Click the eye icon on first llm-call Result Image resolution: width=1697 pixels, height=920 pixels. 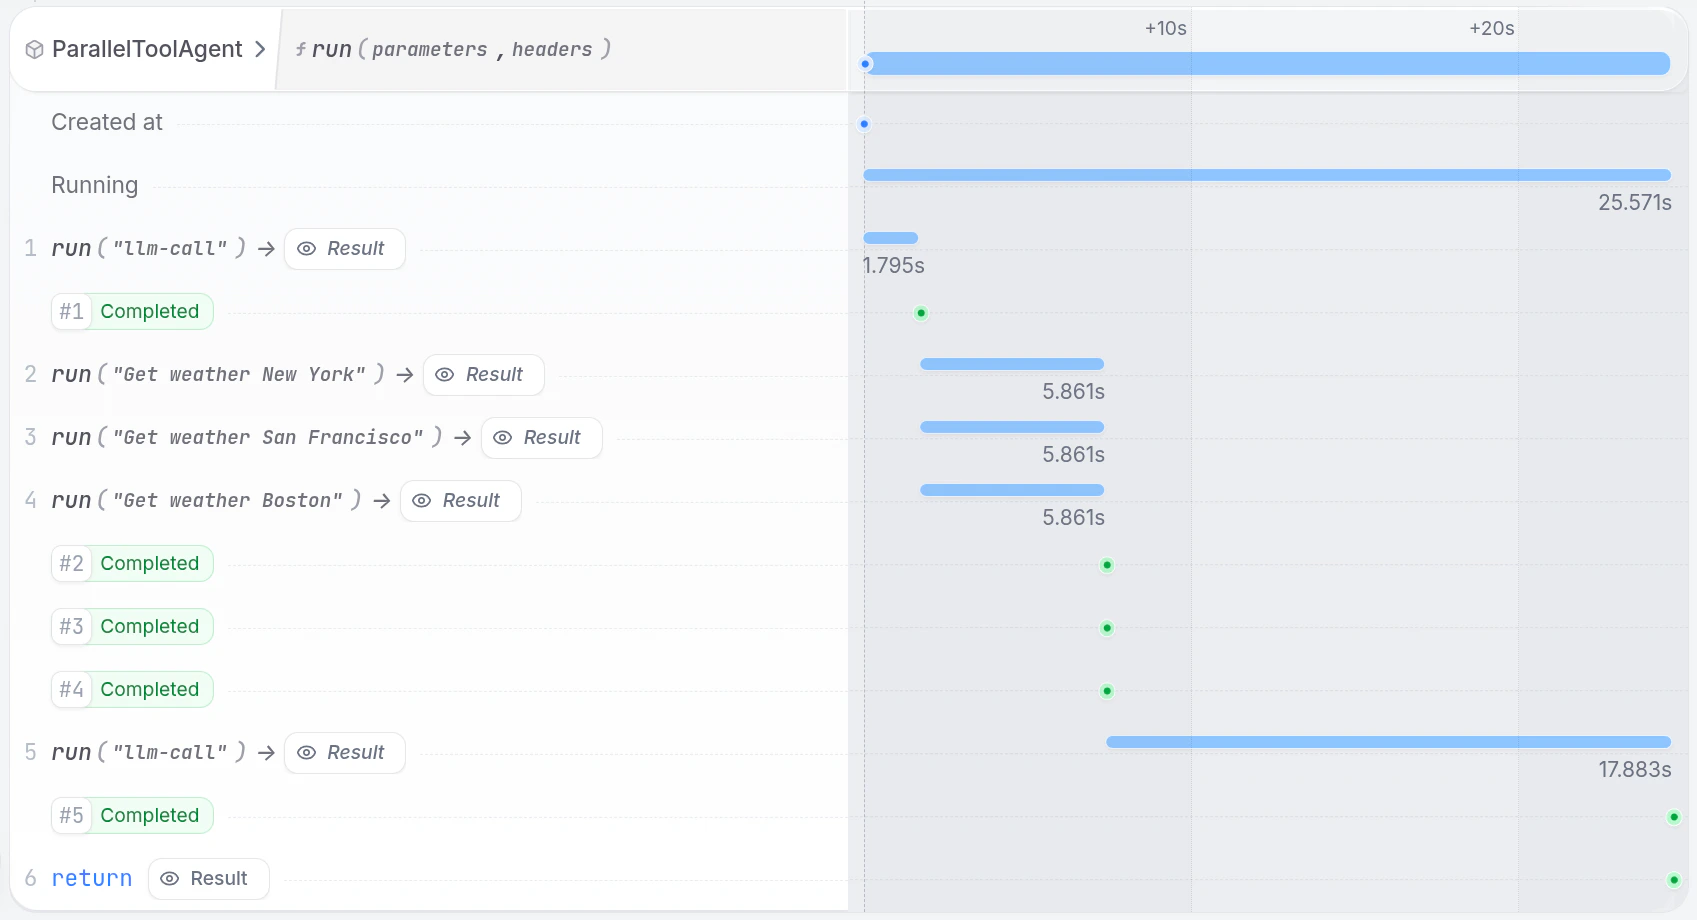[306, 248]
